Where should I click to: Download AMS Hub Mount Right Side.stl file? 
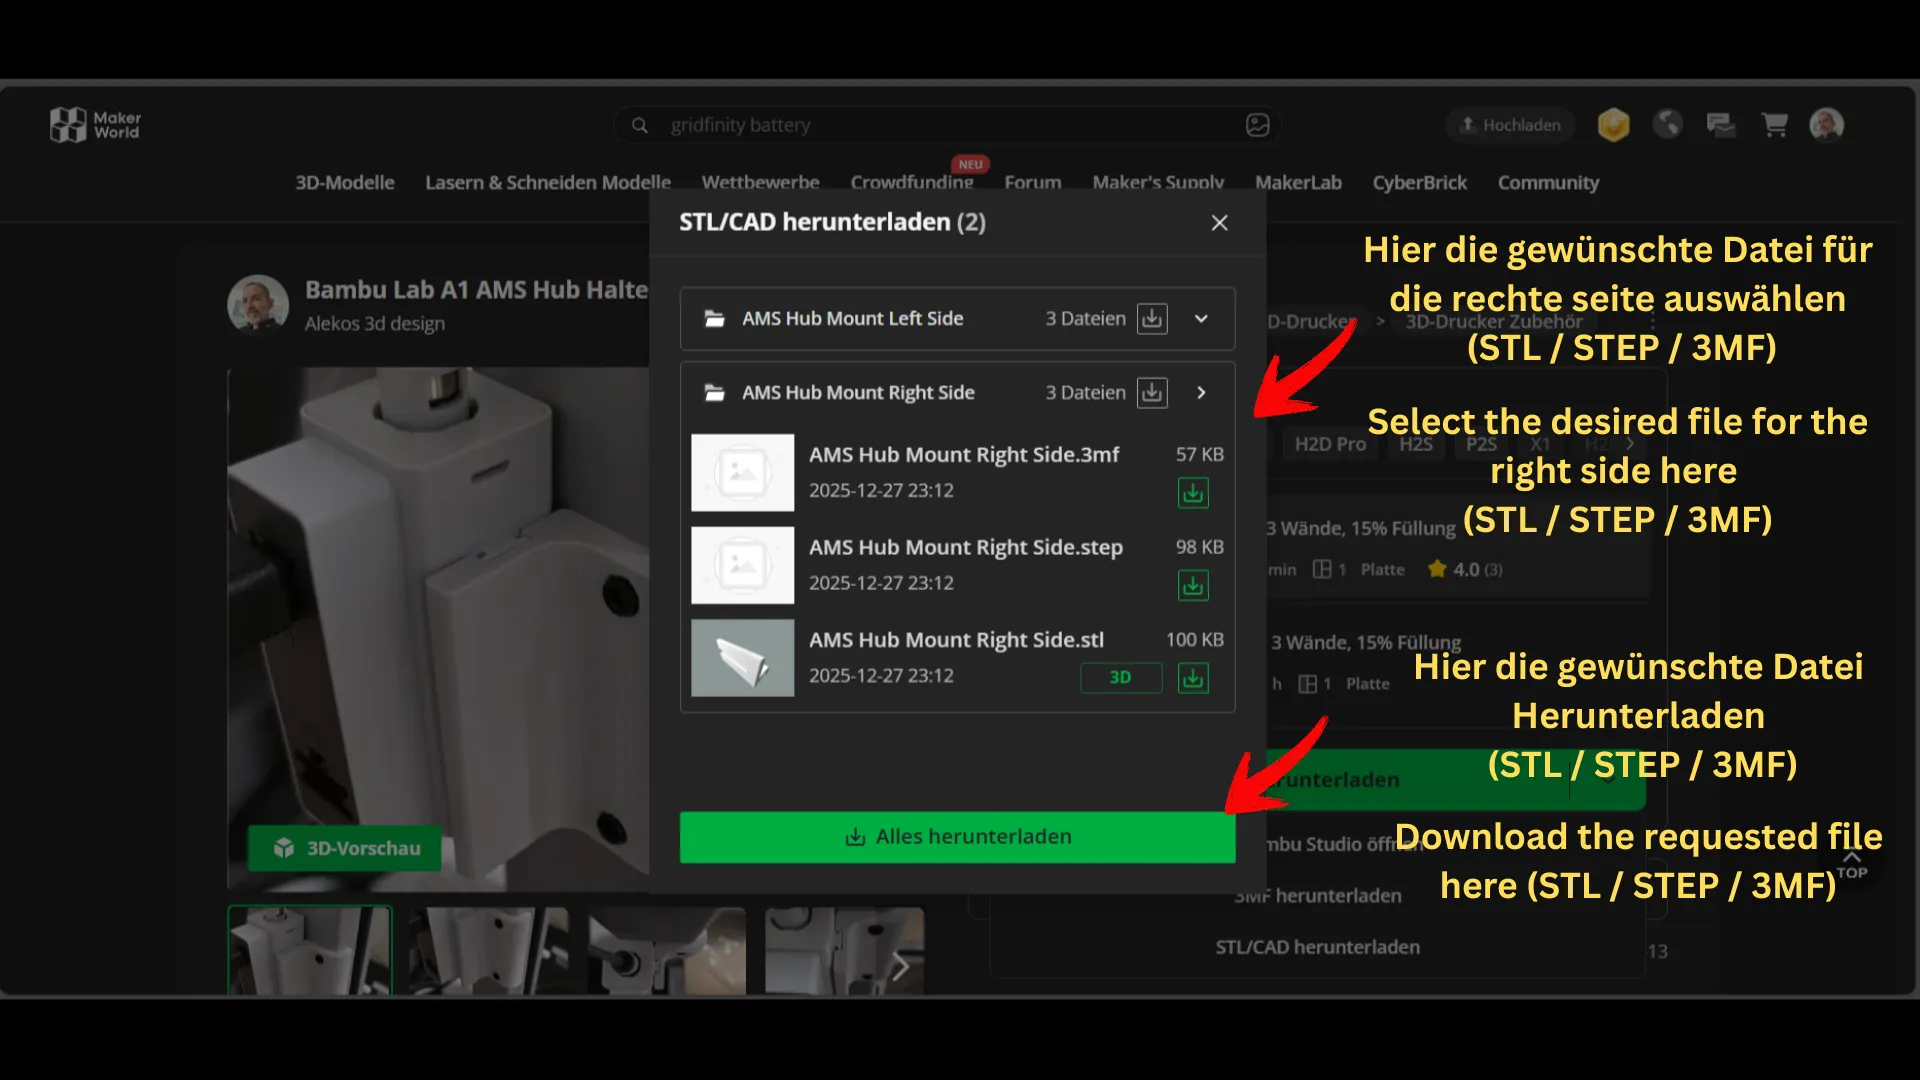coord(1193,678)
